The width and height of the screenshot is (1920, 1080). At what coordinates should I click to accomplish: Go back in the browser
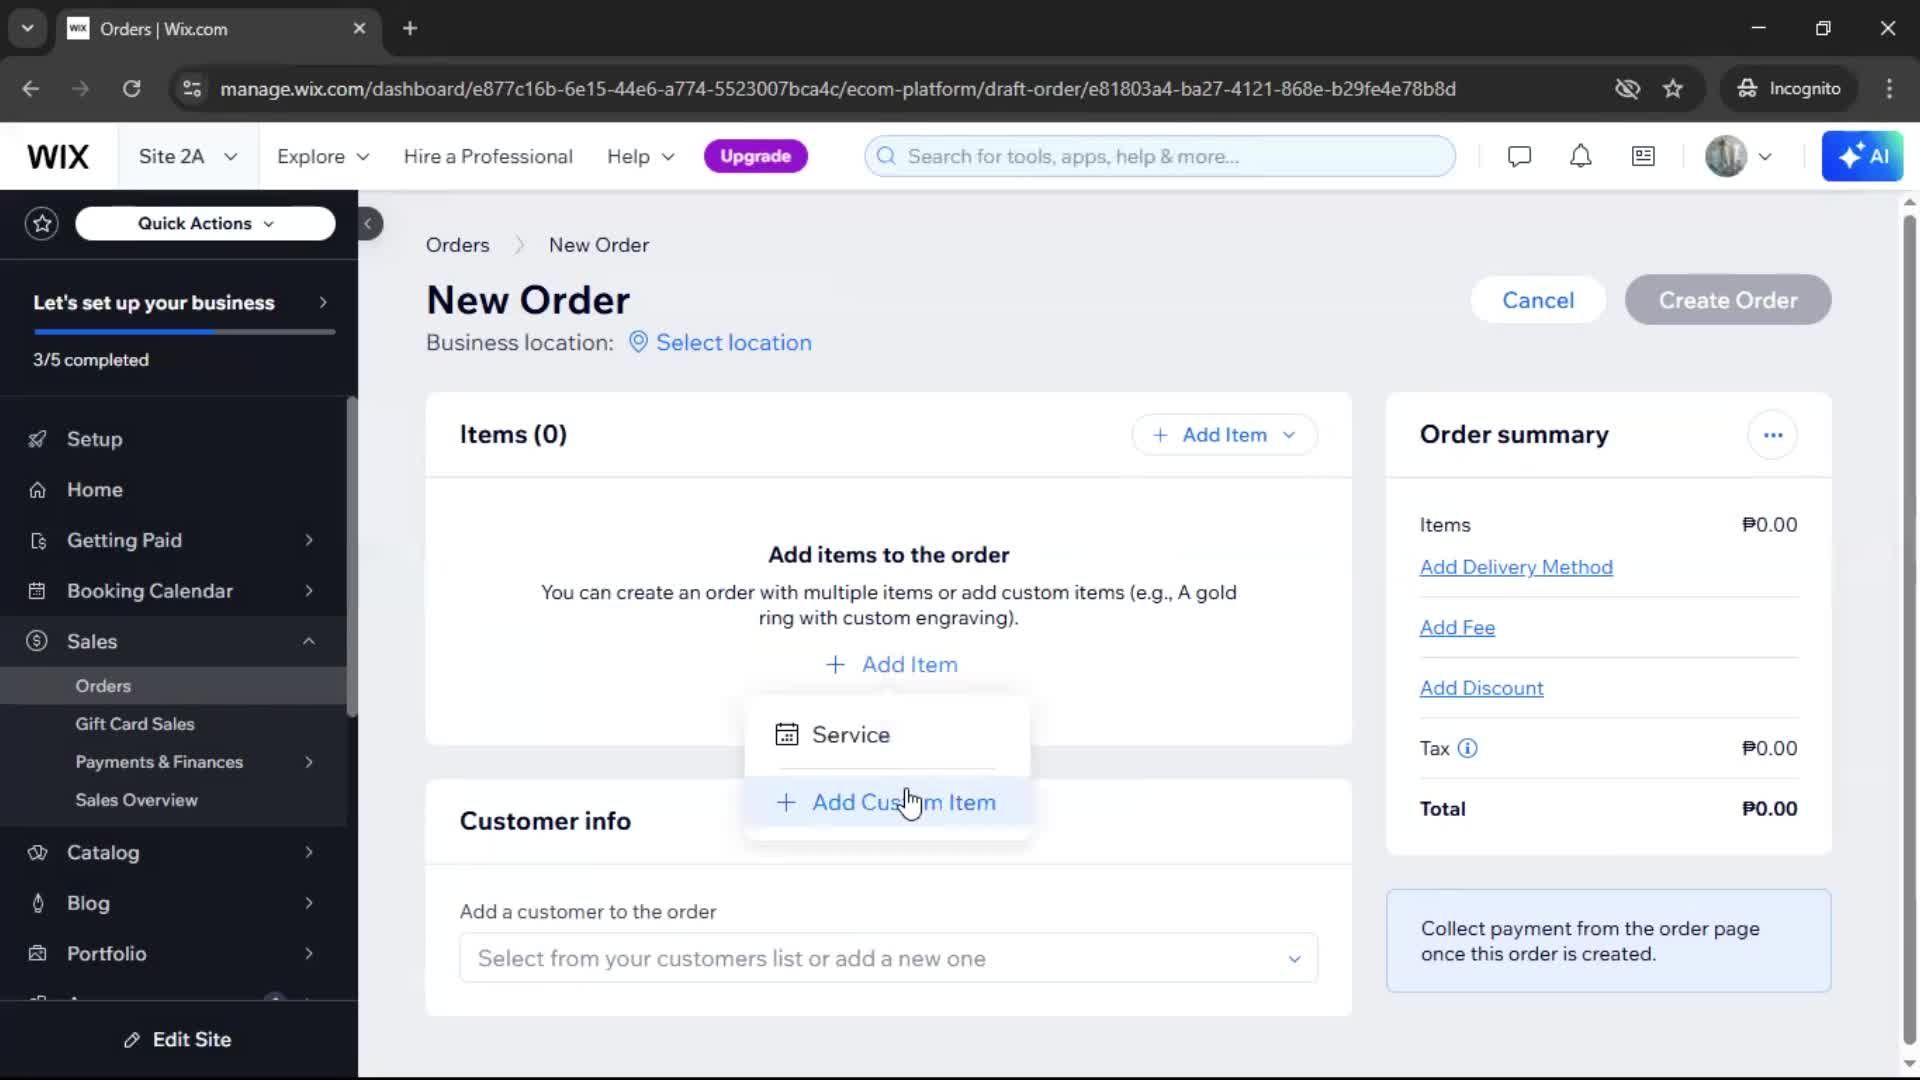pyautogui.click(x=31, y=89)
